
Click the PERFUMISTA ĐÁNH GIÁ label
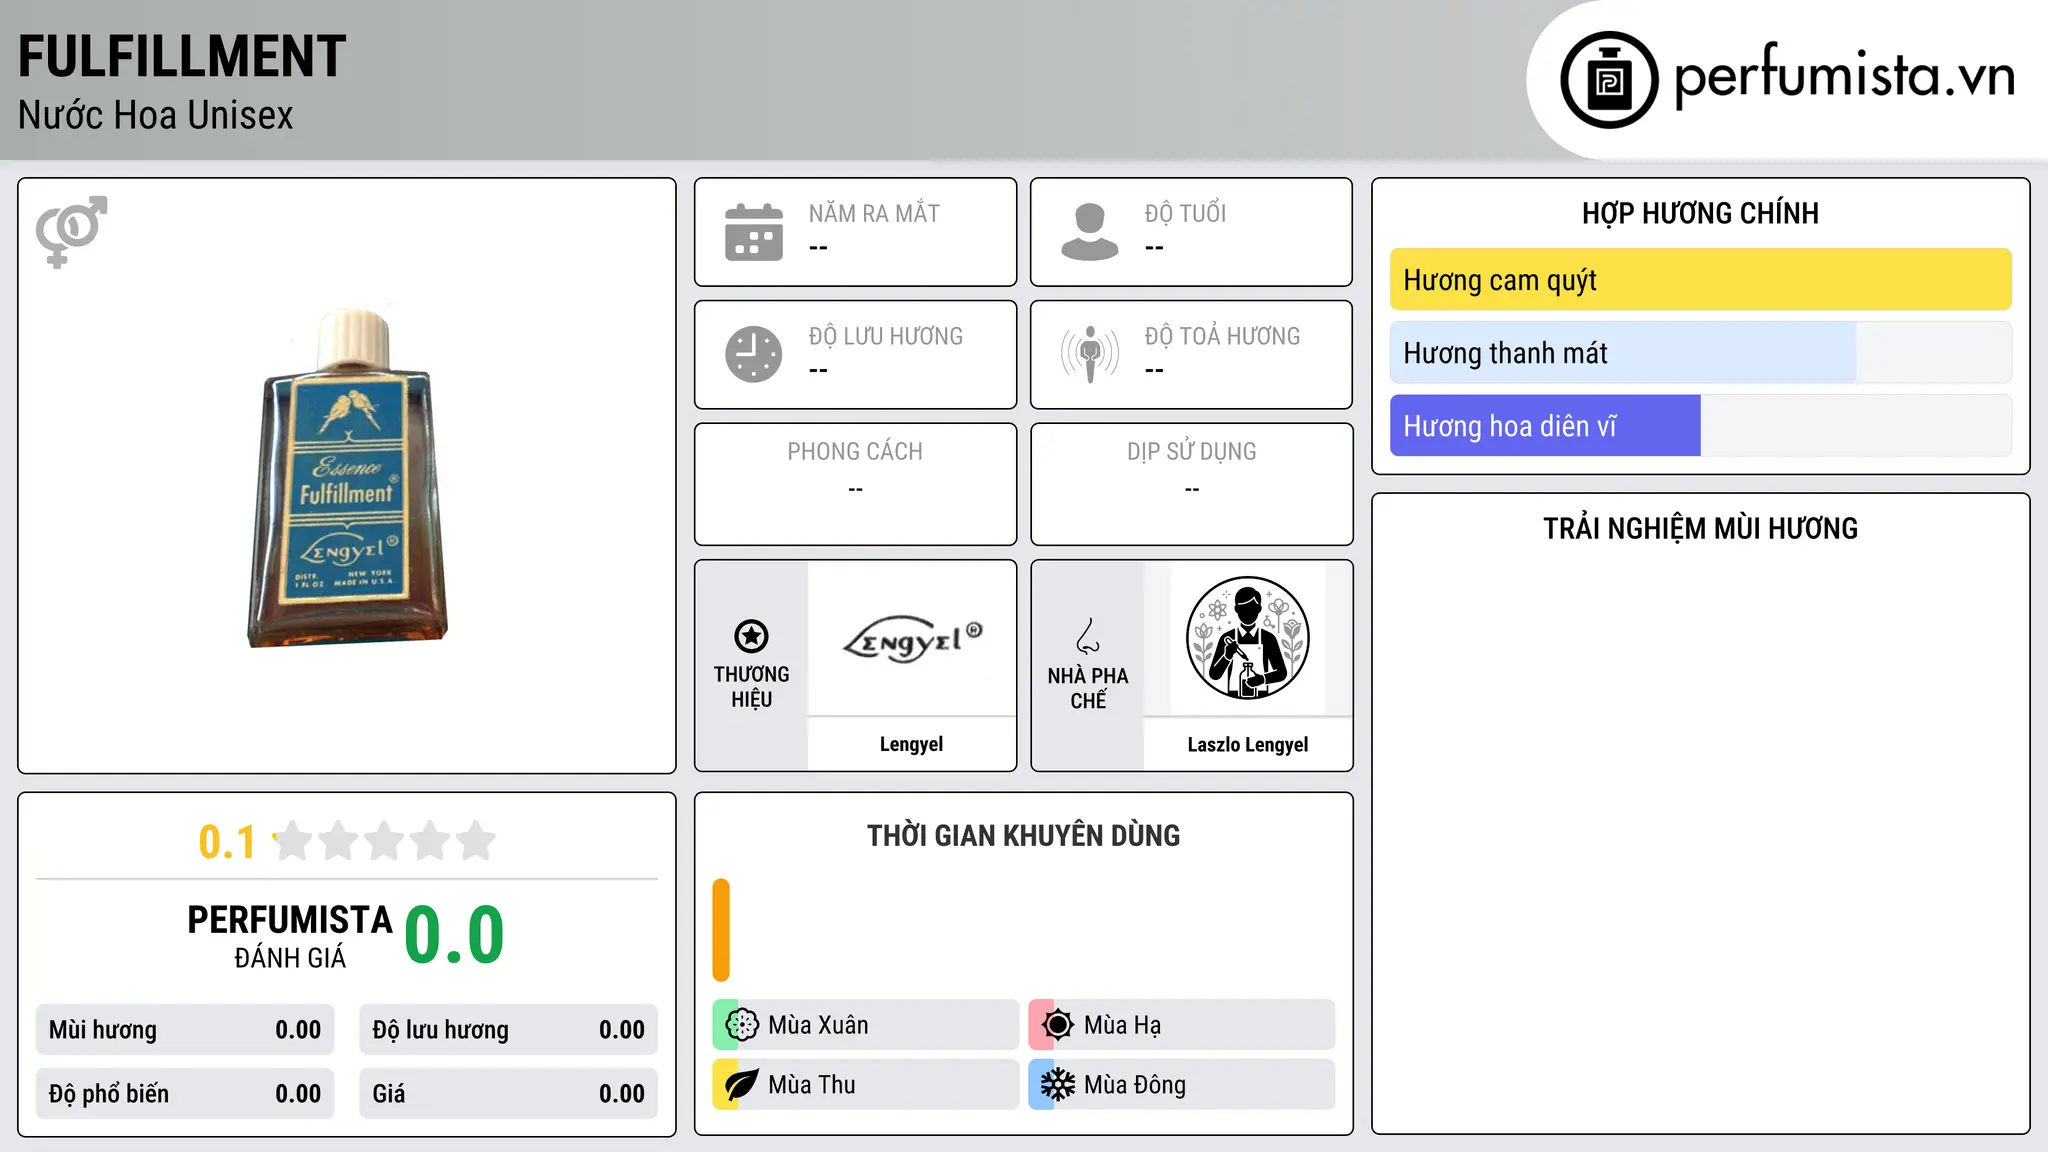click(290, 937)
